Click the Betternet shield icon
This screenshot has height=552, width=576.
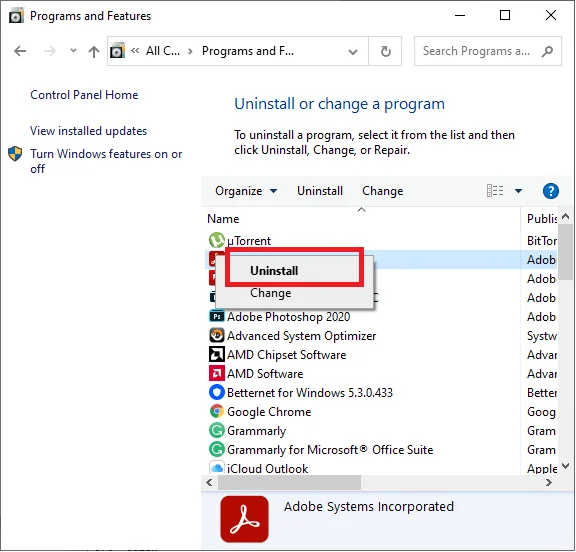(216, 392)
